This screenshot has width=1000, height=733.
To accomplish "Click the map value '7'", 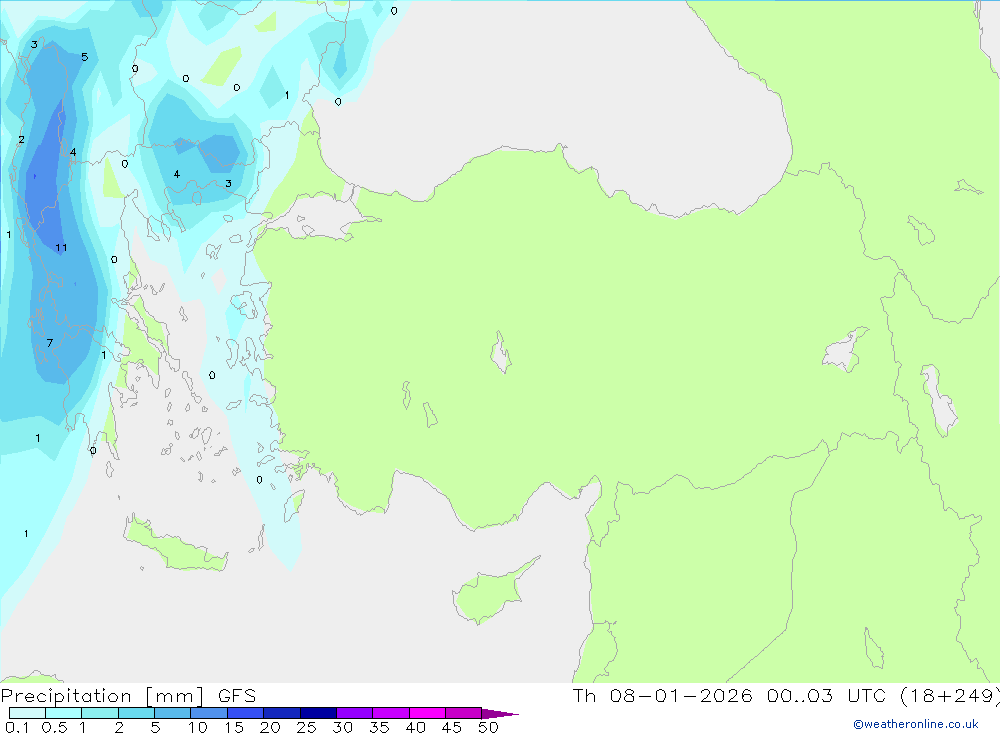I will [x=50, y=343].
